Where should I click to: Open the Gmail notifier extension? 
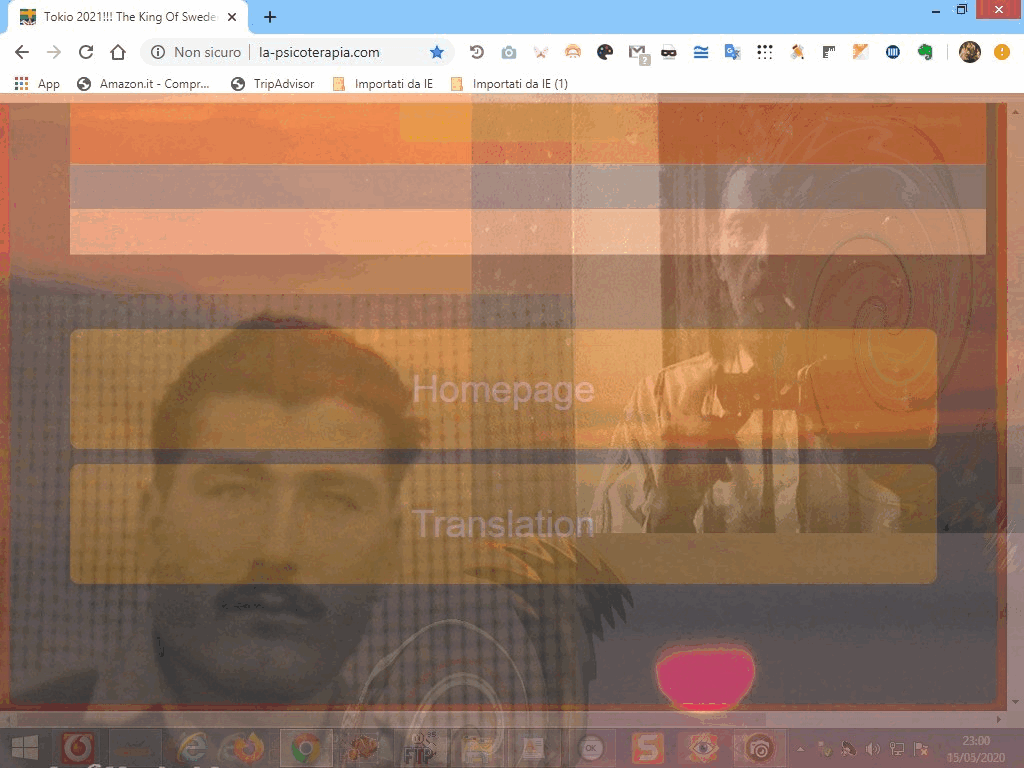tap(637, 52)
